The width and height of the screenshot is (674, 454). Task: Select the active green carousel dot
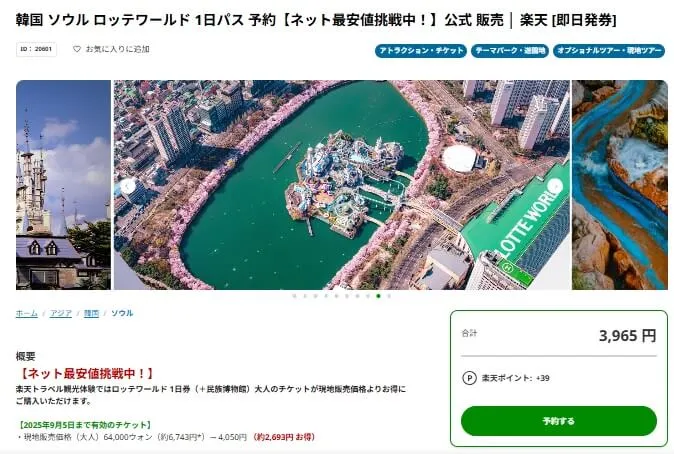[378, 296]
